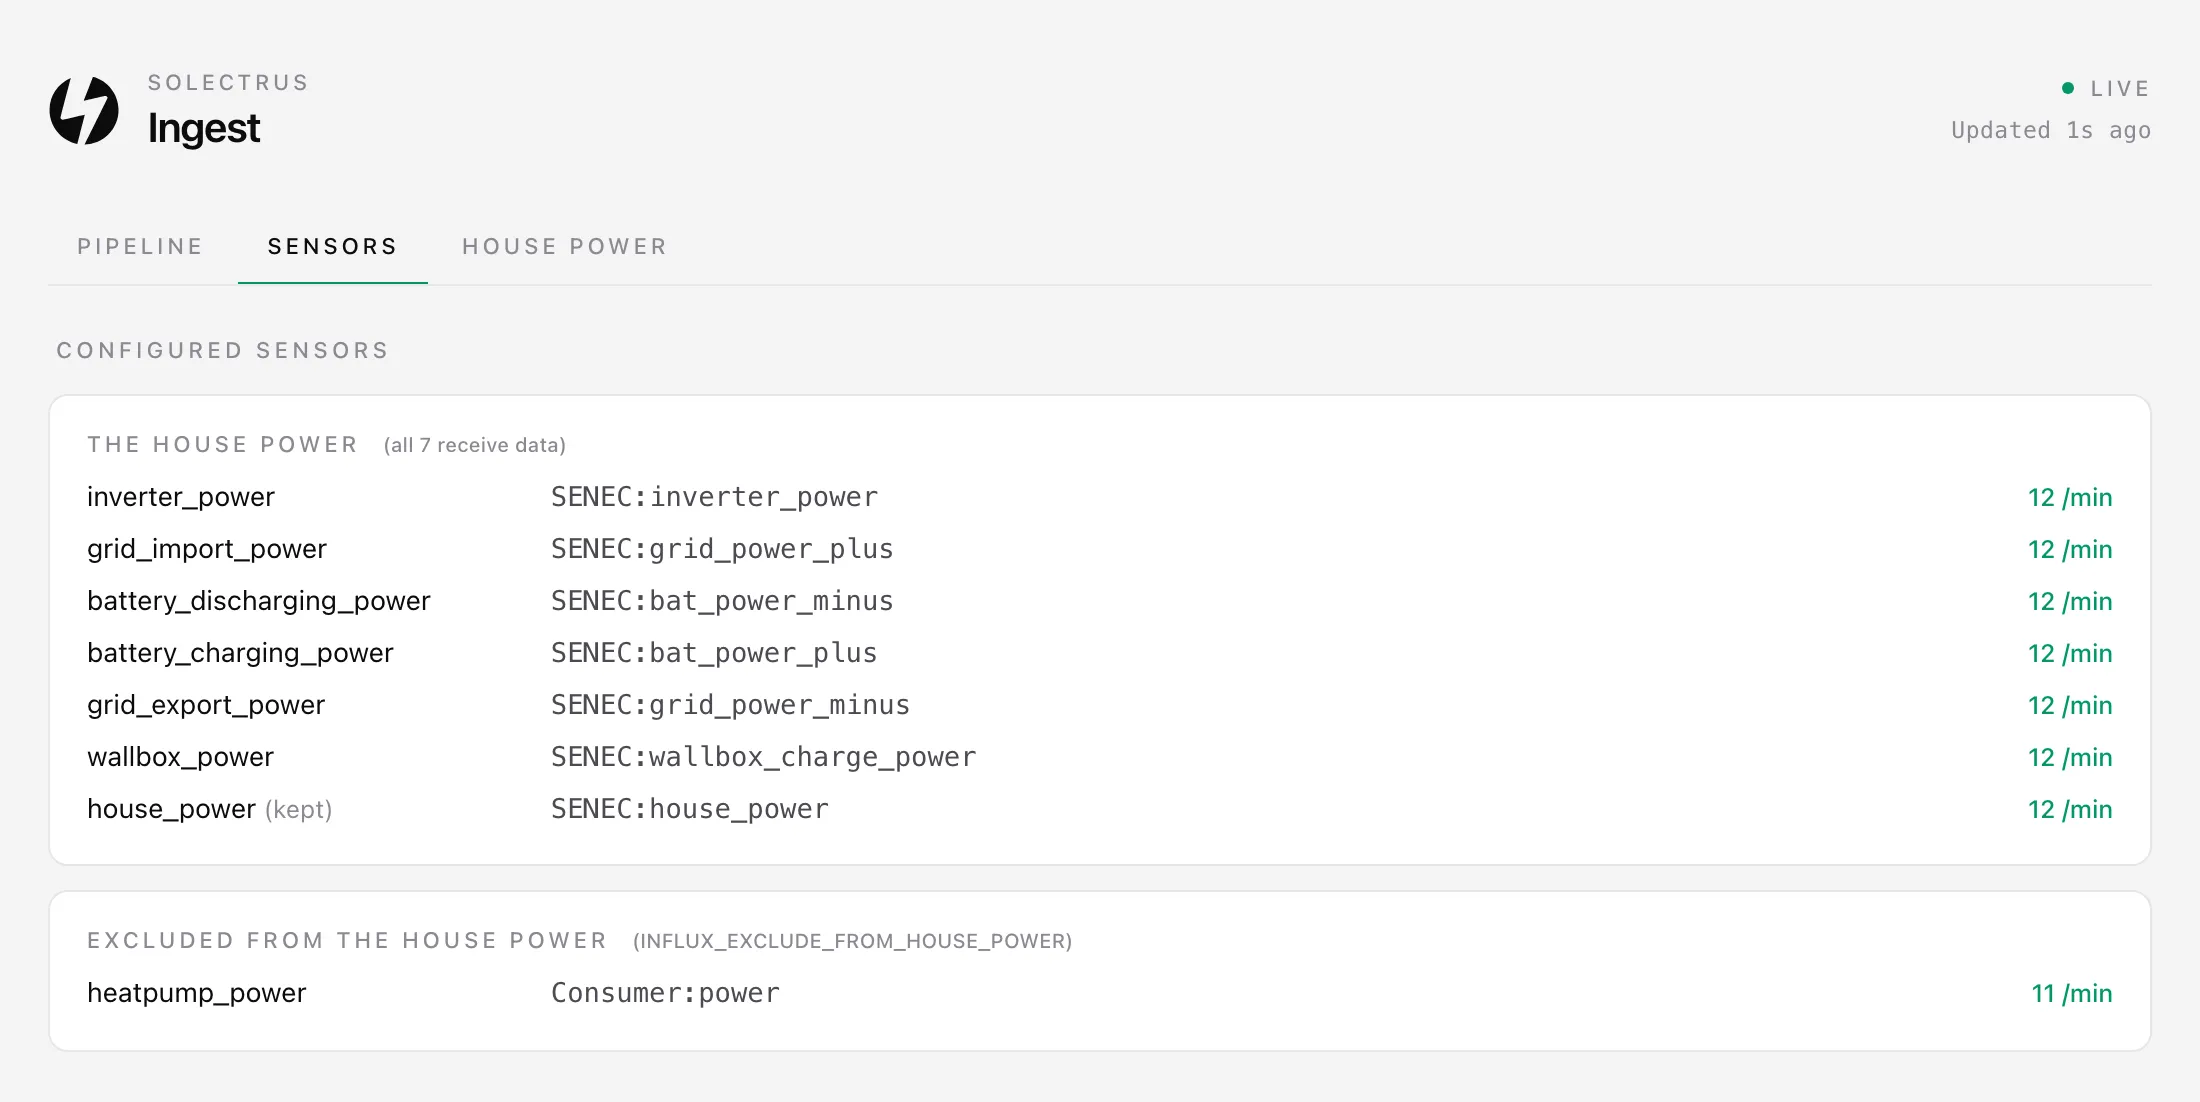Select the house_power (kept) sensor name
2200x1102 pixels.
click(x=210, y=809)
